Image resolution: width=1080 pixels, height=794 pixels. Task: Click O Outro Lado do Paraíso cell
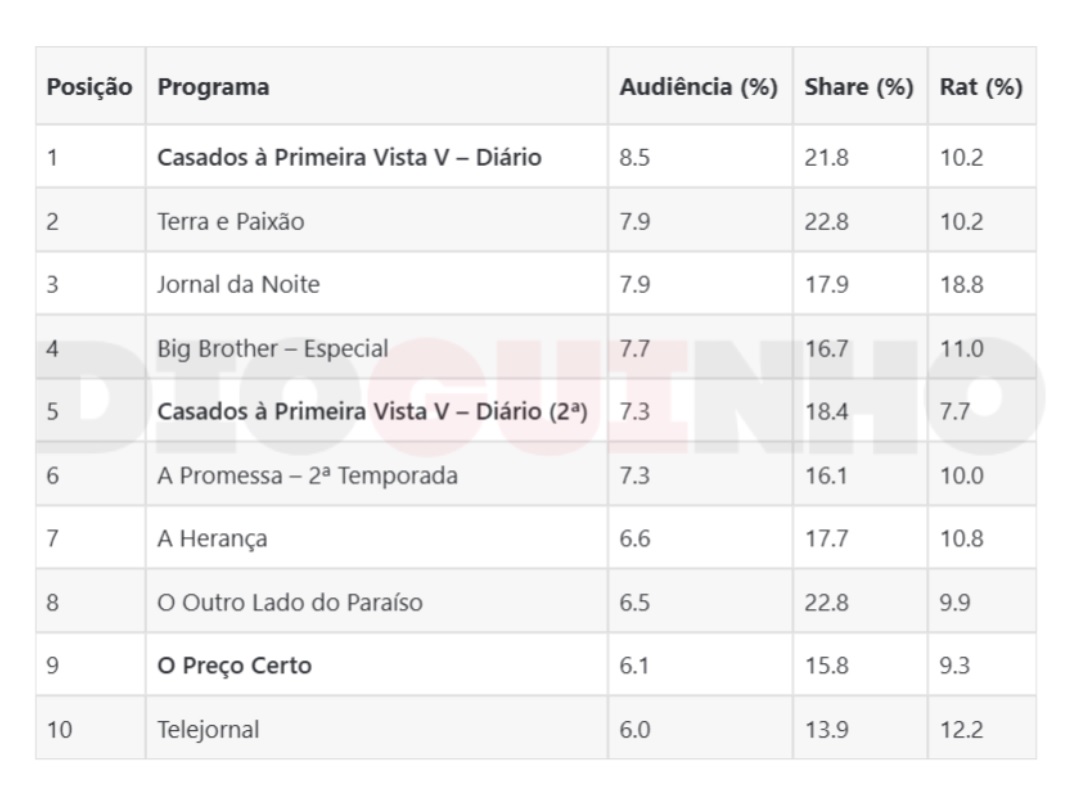coord(377,602)
